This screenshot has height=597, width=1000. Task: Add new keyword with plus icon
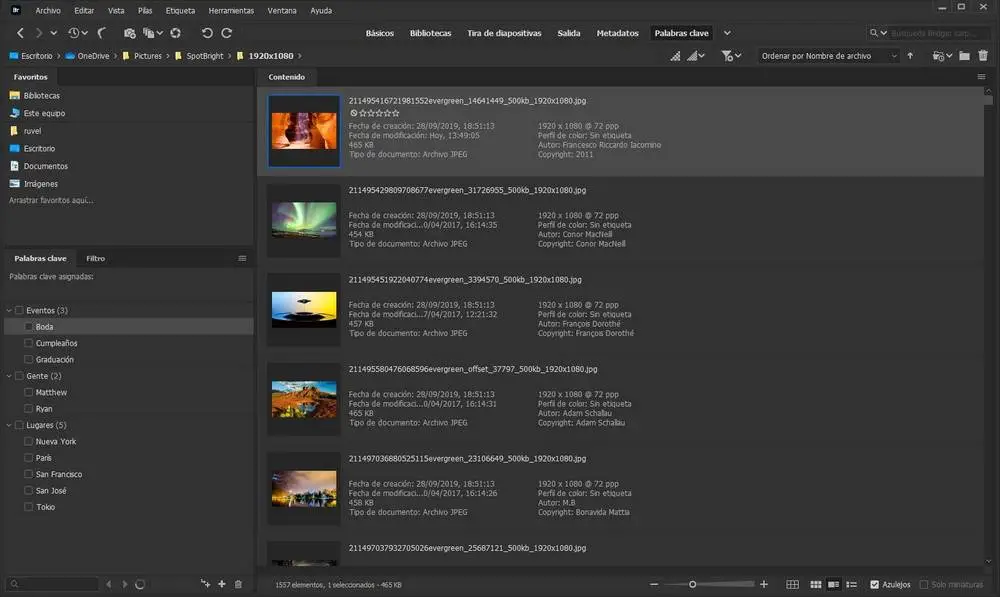click(222, 584)
